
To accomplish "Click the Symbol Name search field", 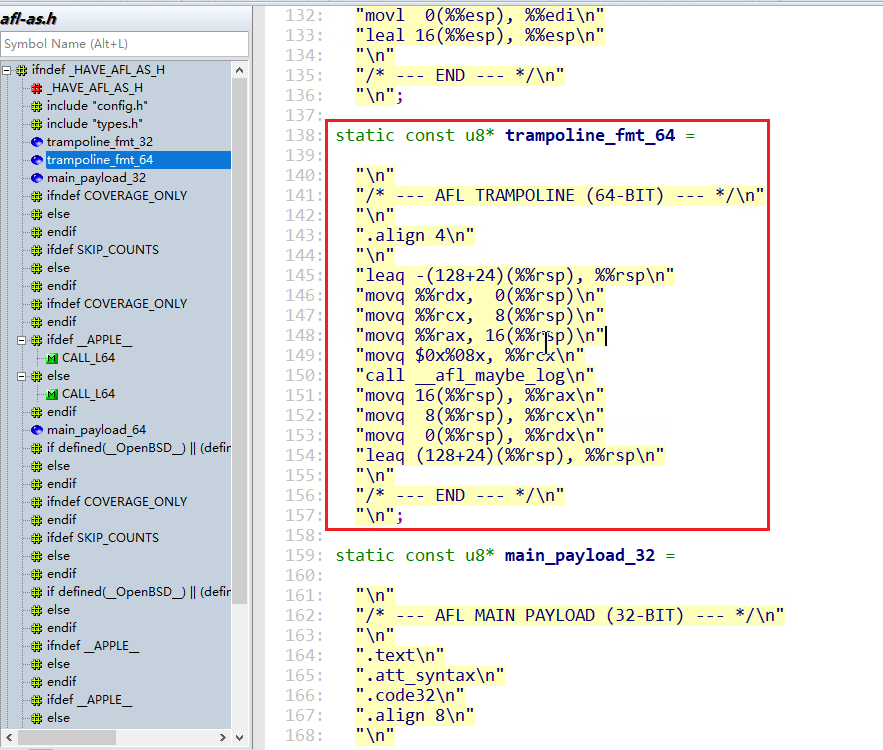I will [124, 44].
